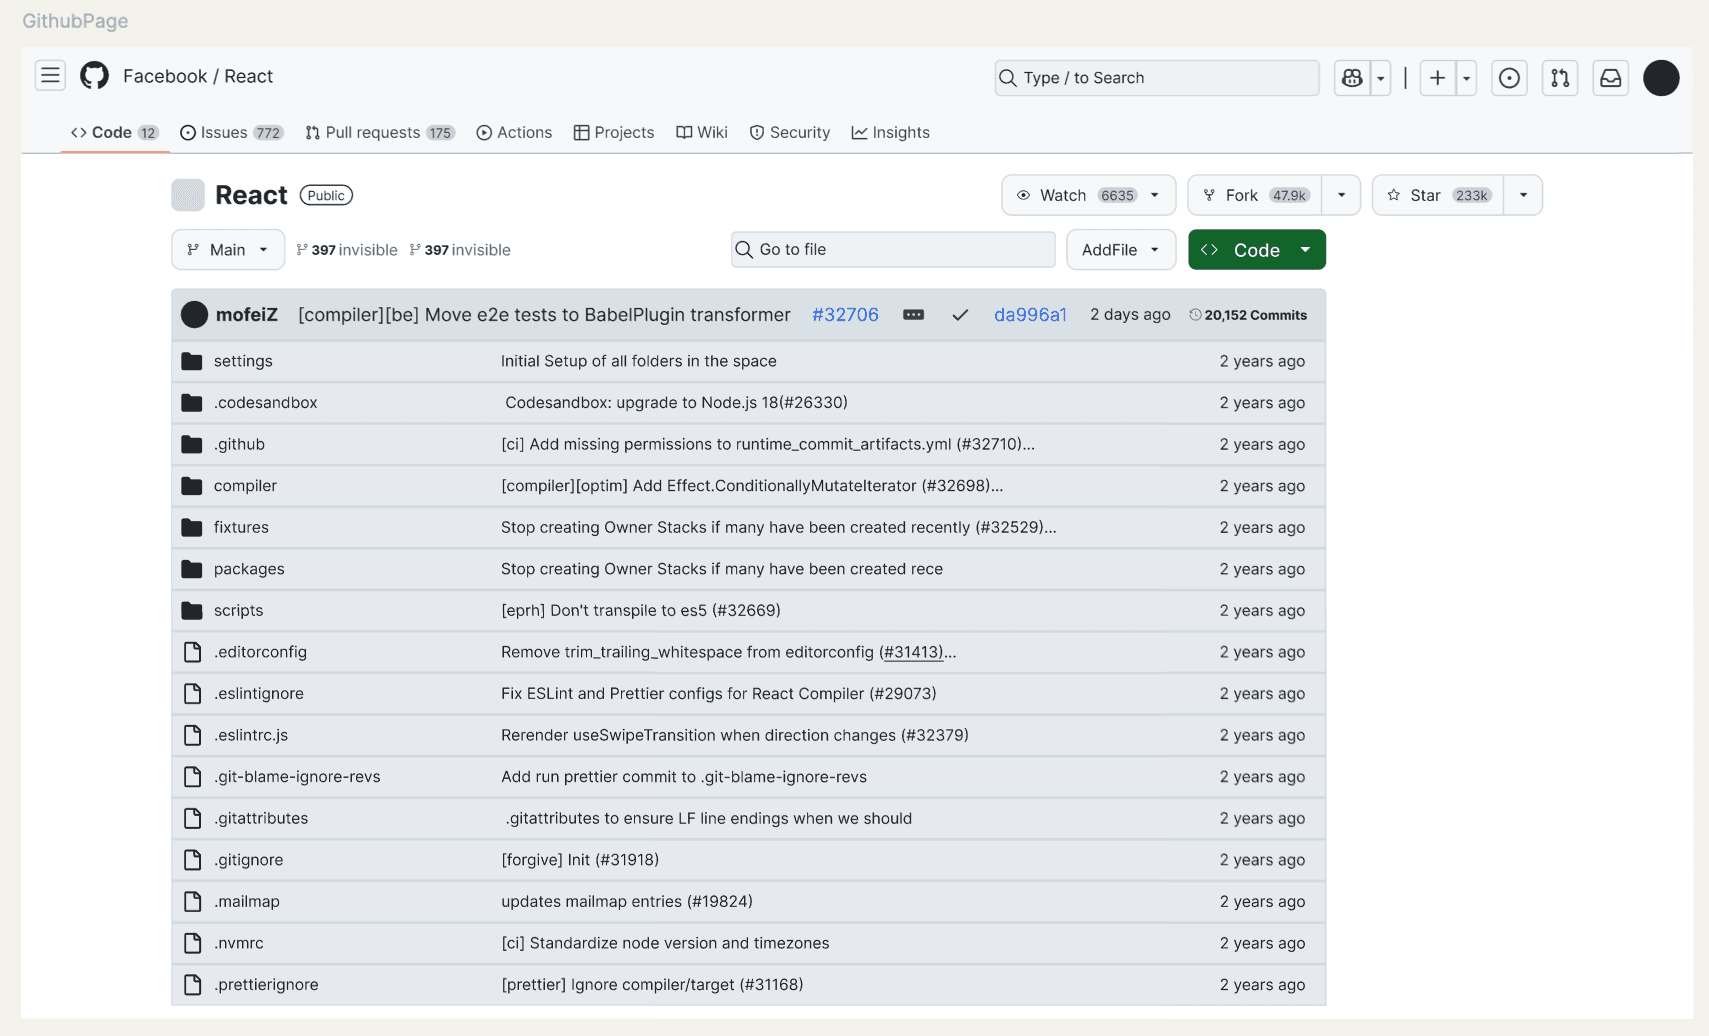Click the folder icon for packages
Viewport: 1709px width, 1036px height.
tap(192, 569)
